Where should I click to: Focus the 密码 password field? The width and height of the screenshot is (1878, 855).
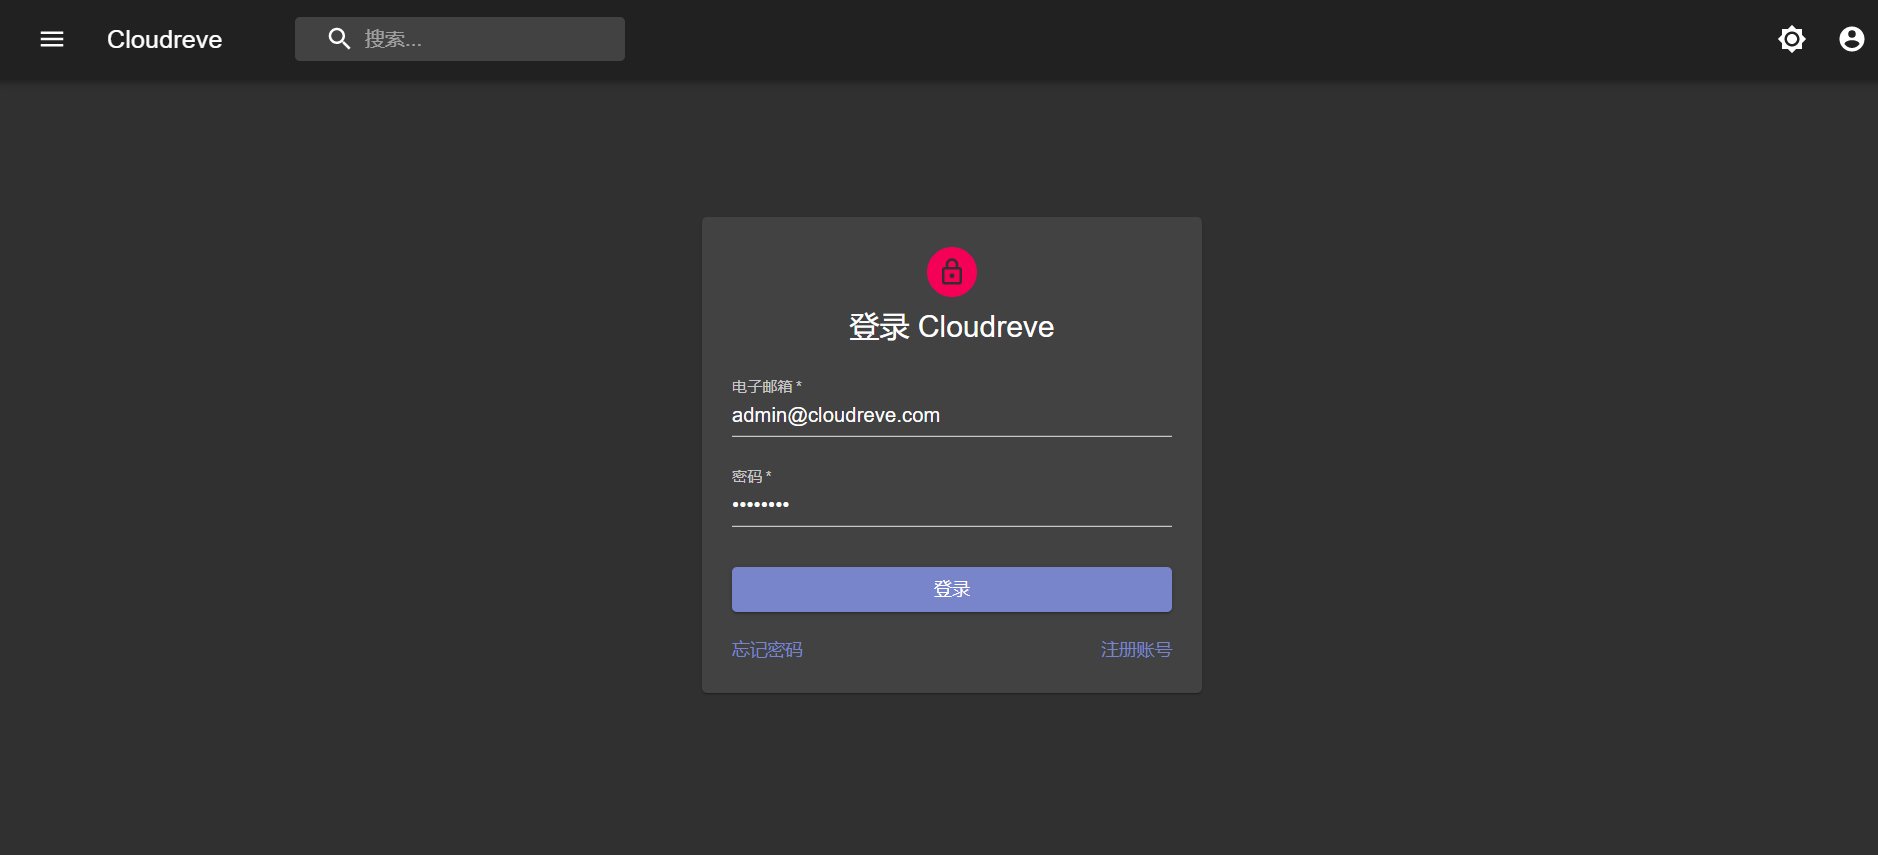(x=952, y=505)
